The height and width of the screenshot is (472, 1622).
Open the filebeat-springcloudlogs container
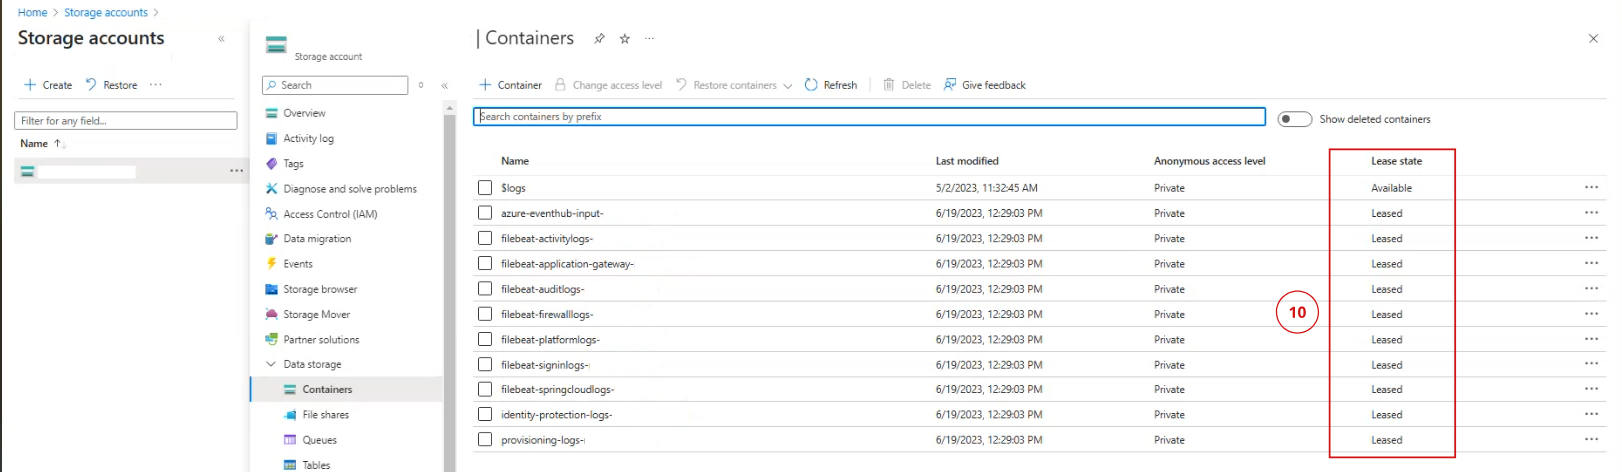click(557, 390)
